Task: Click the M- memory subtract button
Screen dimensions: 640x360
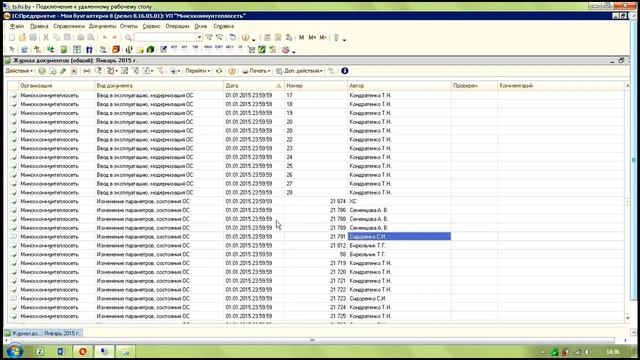Action: [323, 38]
